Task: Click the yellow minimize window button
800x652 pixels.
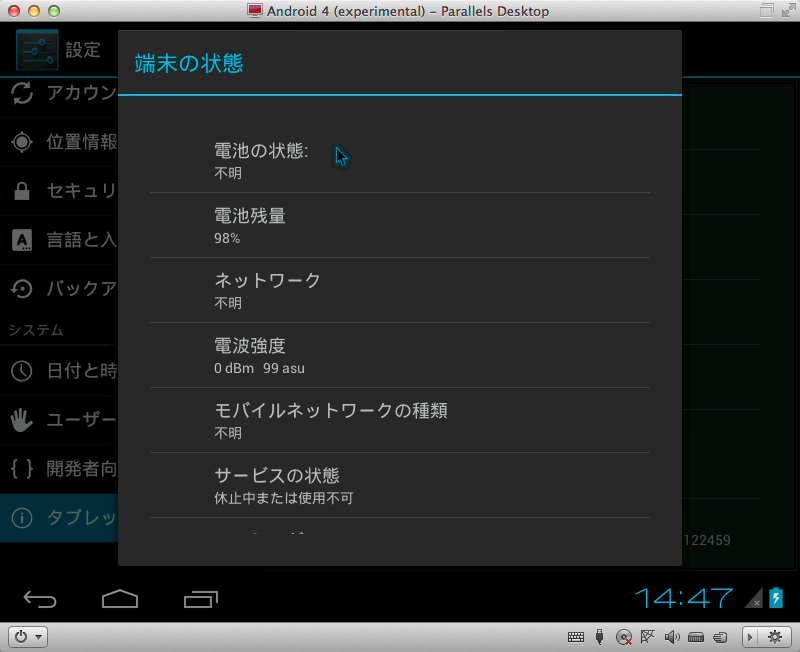Action: (34, 11)
